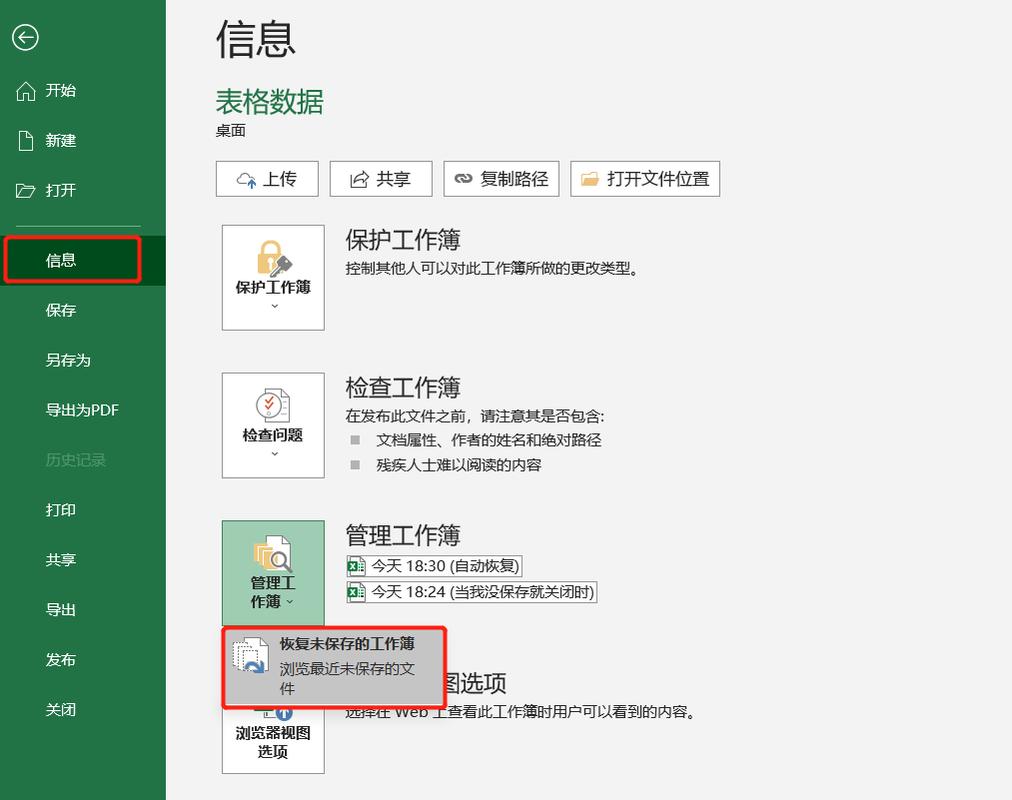This screenshot has width=1012, height=800.
Task: Click the open folder icon beside 打开
Action: coord(25,190)
